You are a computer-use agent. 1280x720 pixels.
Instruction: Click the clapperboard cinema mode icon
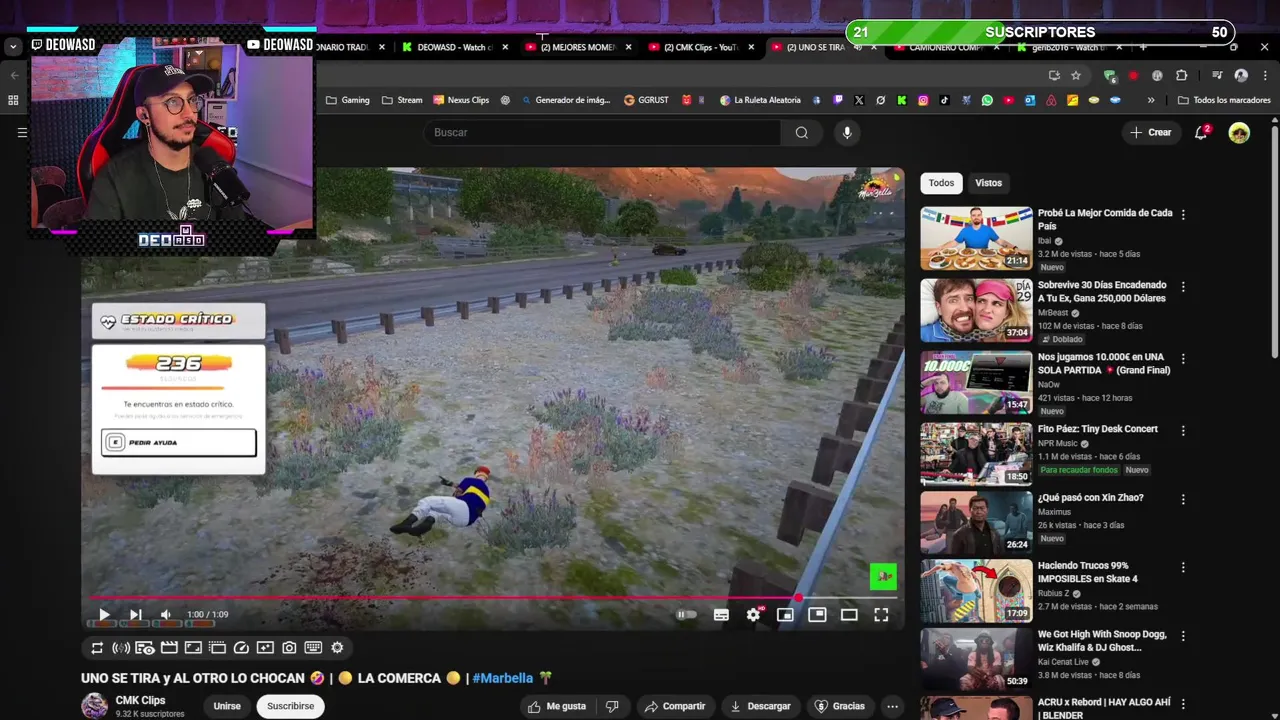169,648
